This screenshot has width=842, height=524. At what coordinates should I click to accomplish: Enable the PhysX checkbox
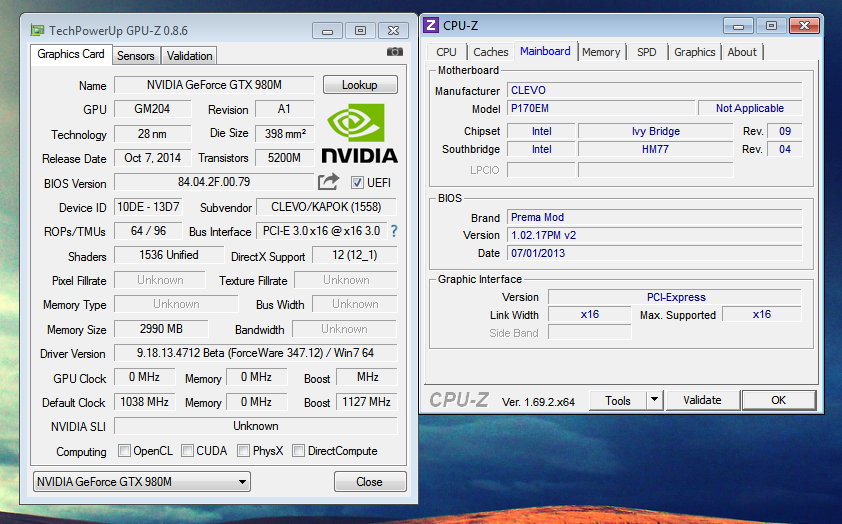(x=243, y=450)
